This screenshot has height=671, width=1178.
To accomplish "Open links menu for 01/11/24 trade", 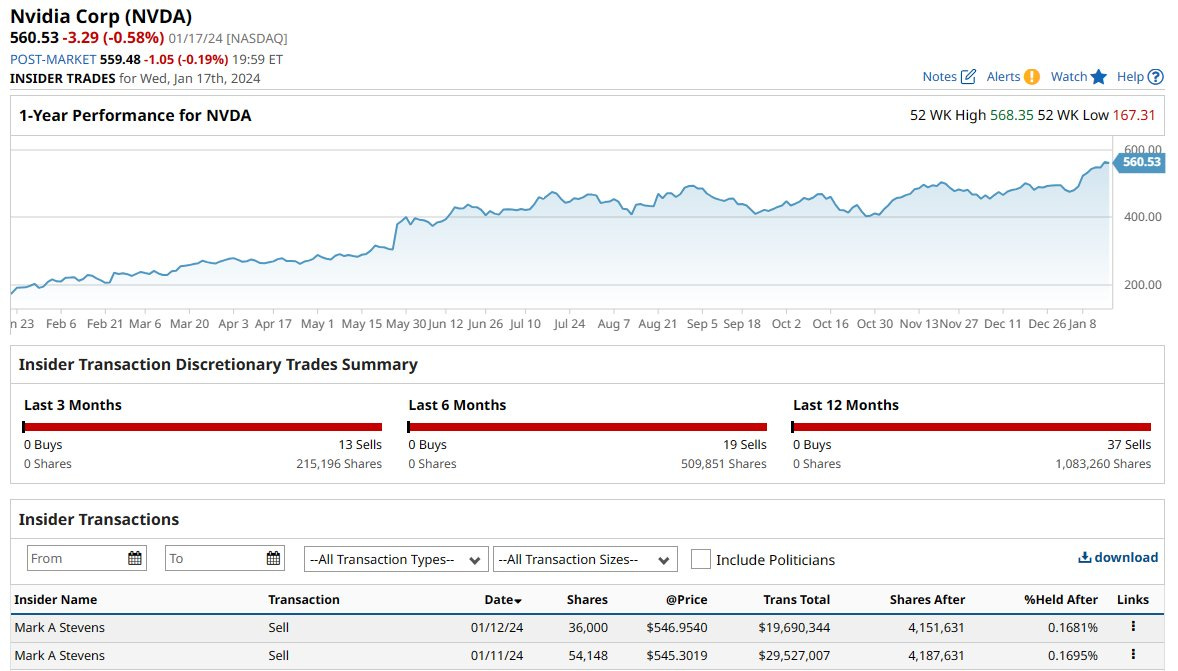I will pos(1133,655).
